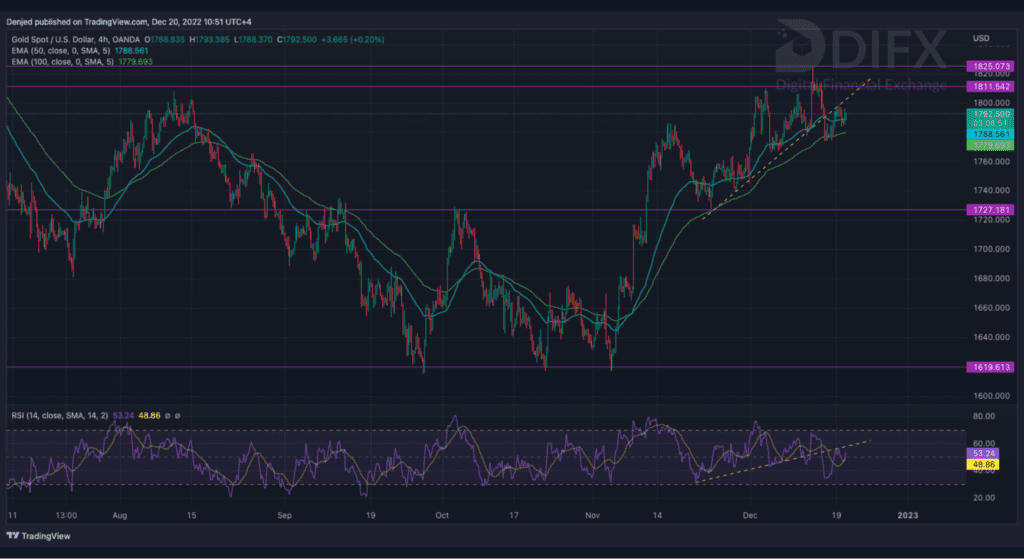Open the USD currency label on price axis
The height and width of the screenshot is (559, 1024).
click(980, 39)
